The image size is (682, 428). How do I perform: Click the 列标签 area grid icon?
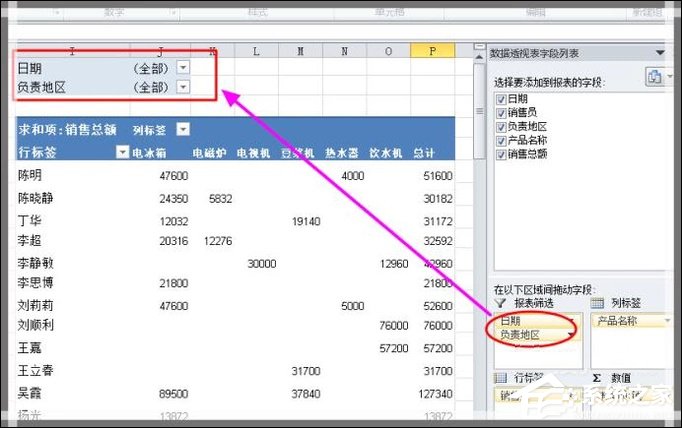[596, 301]
